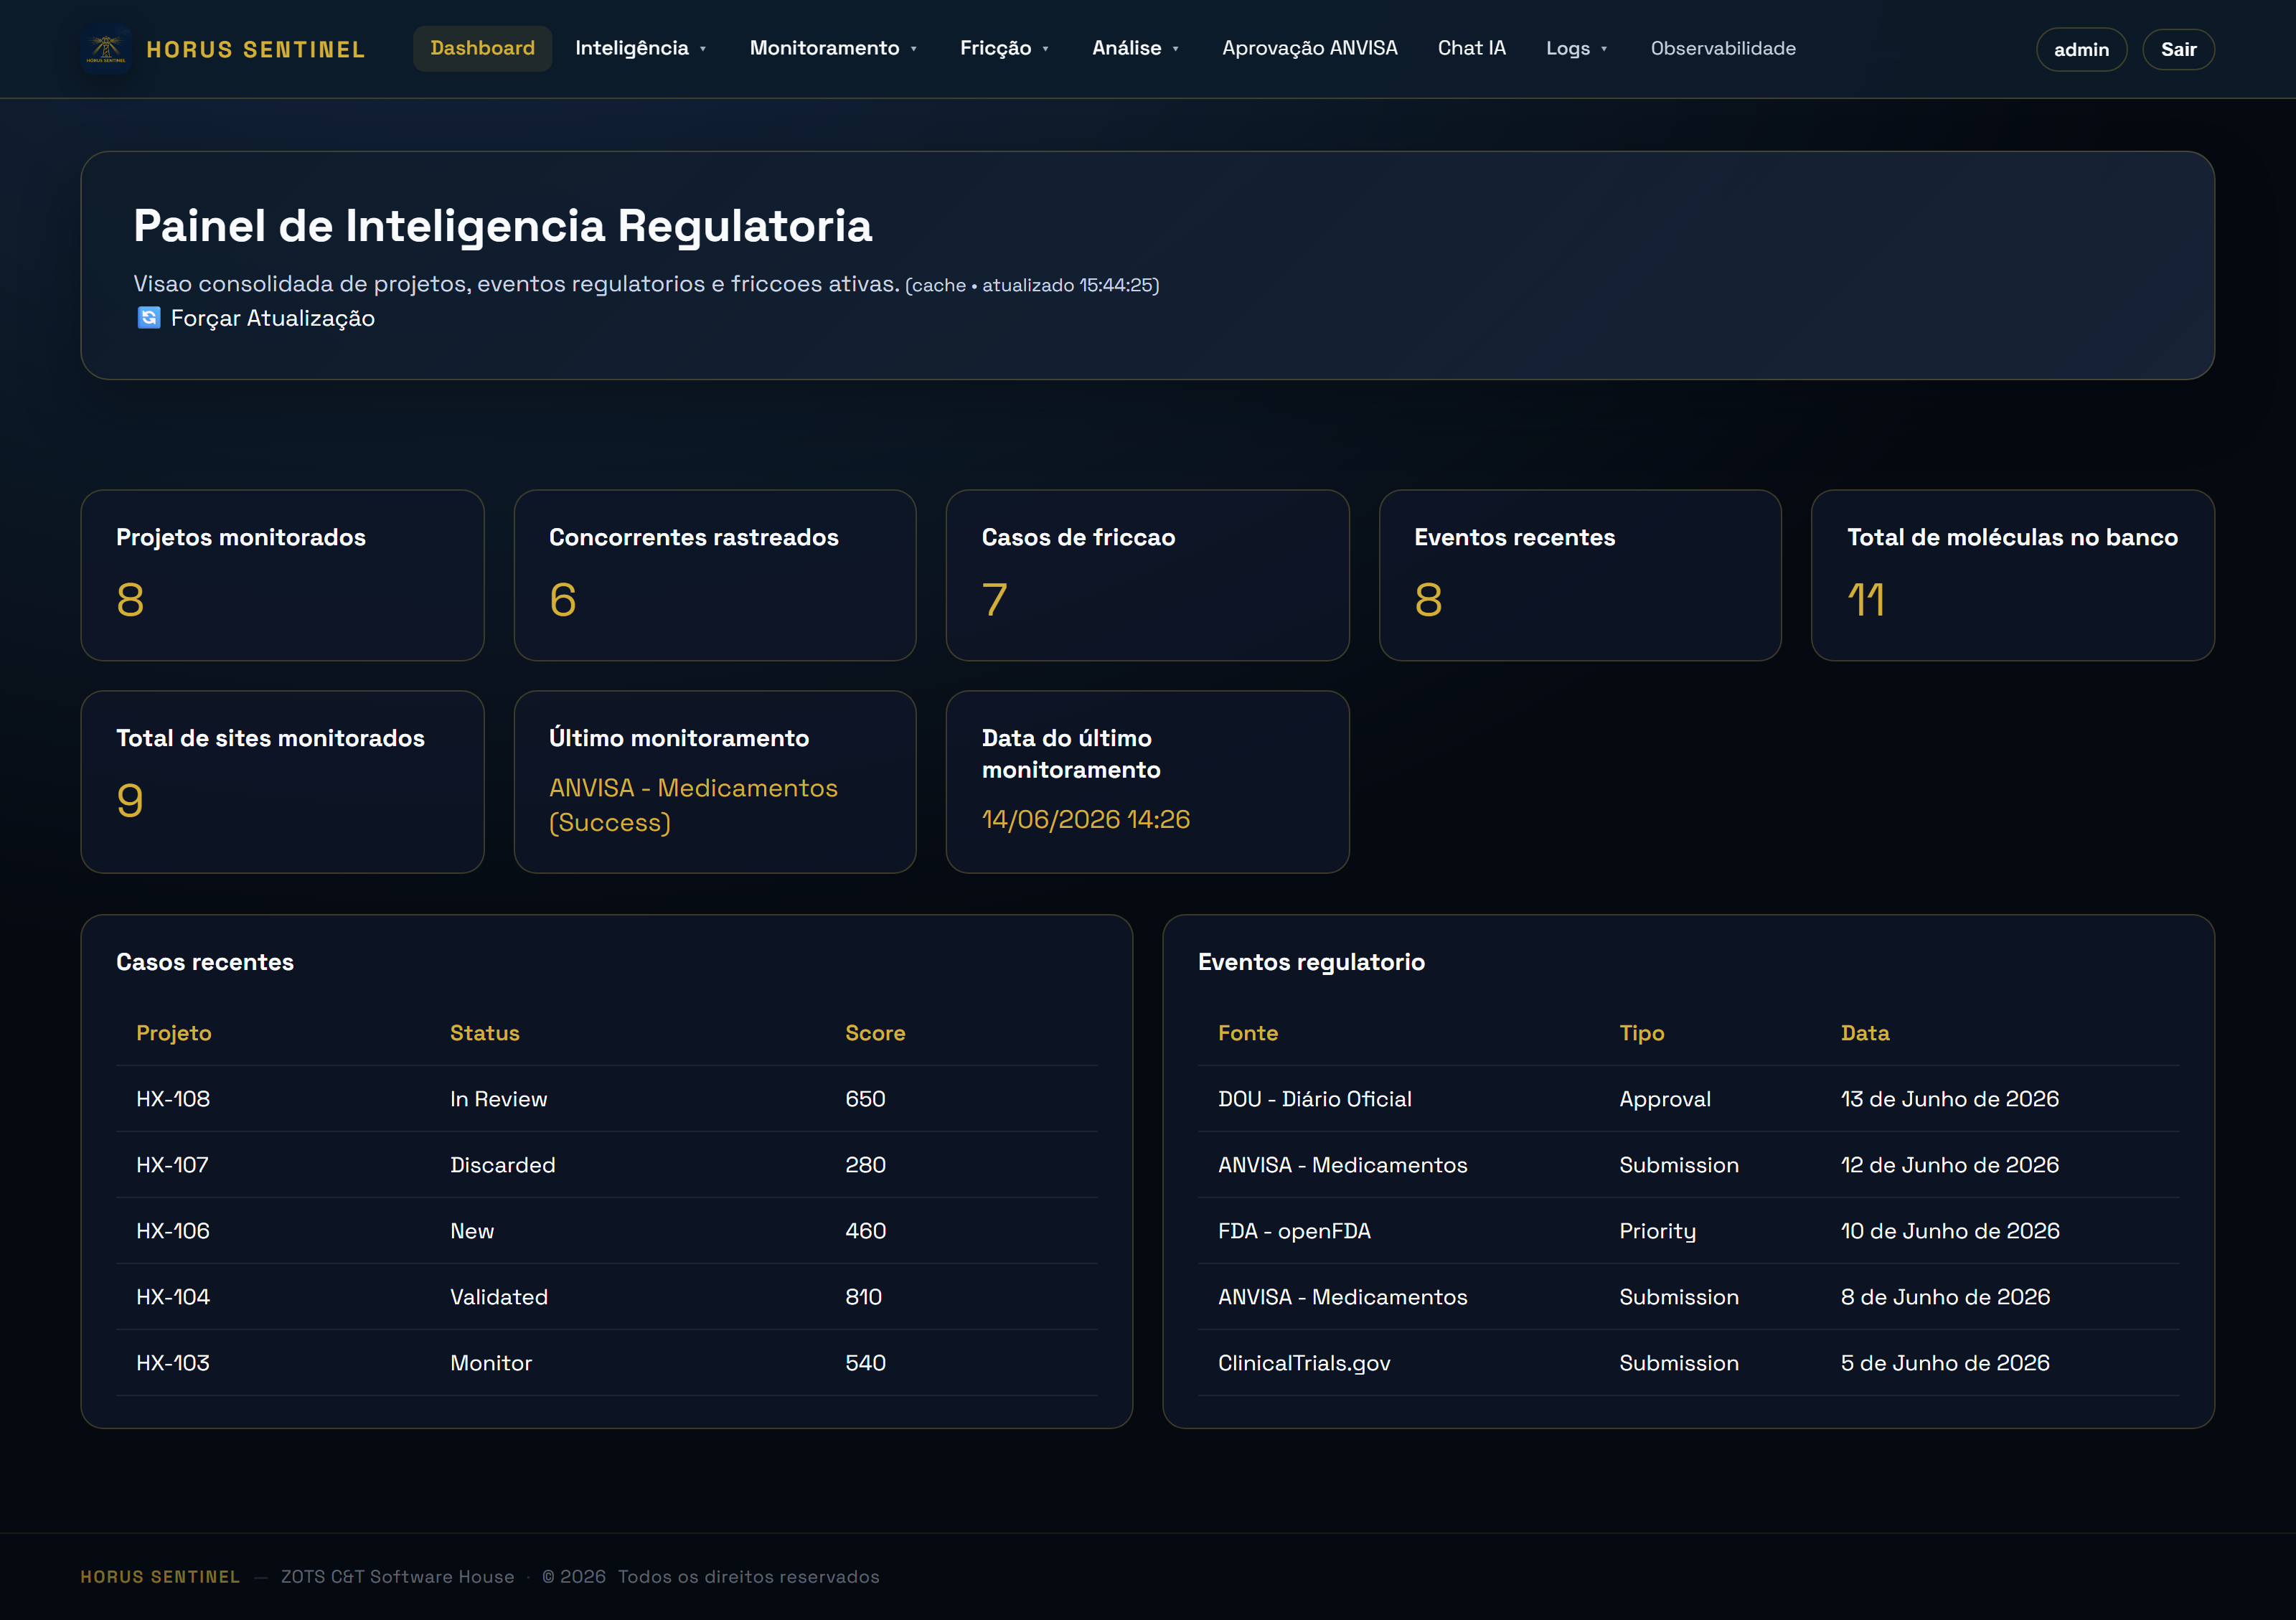The image size is (2296, 1620).
Task: Click the Horus Sentinel logo icon
Action: 106,49
